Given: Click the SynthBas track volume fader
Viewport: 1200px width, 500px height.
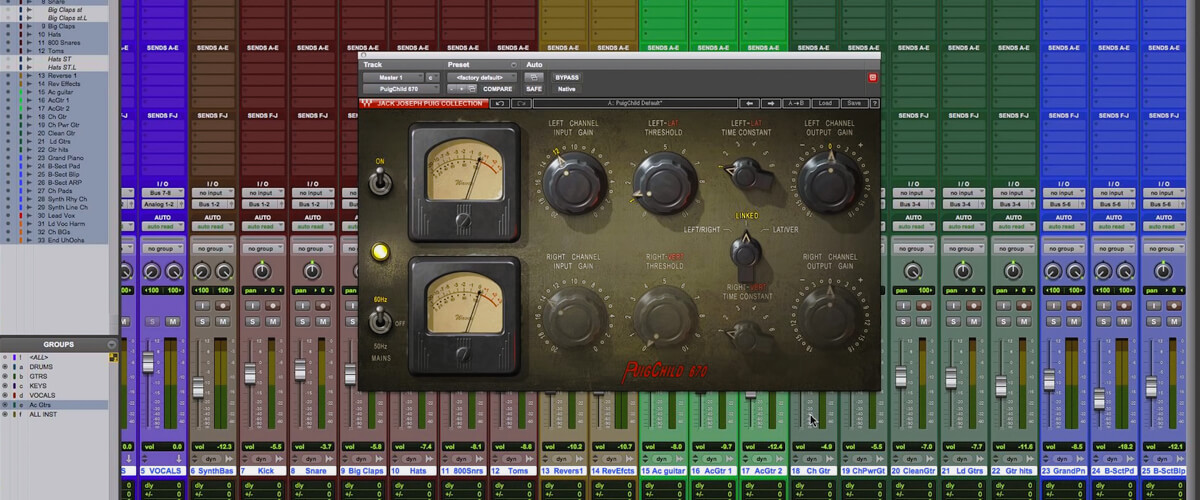Looking at the screenshot, I should coord(197,387).
